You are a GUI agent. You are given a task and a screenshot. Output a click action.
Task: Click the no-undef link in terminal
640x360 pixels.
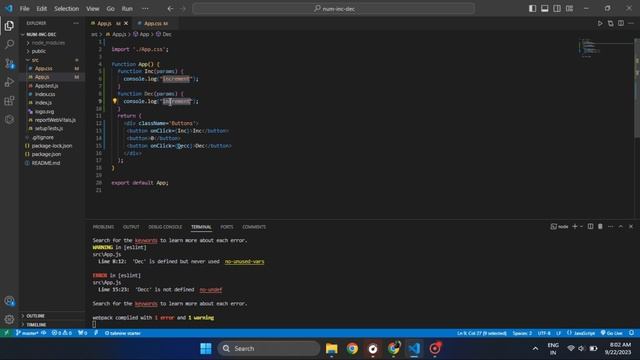[211, 290]
